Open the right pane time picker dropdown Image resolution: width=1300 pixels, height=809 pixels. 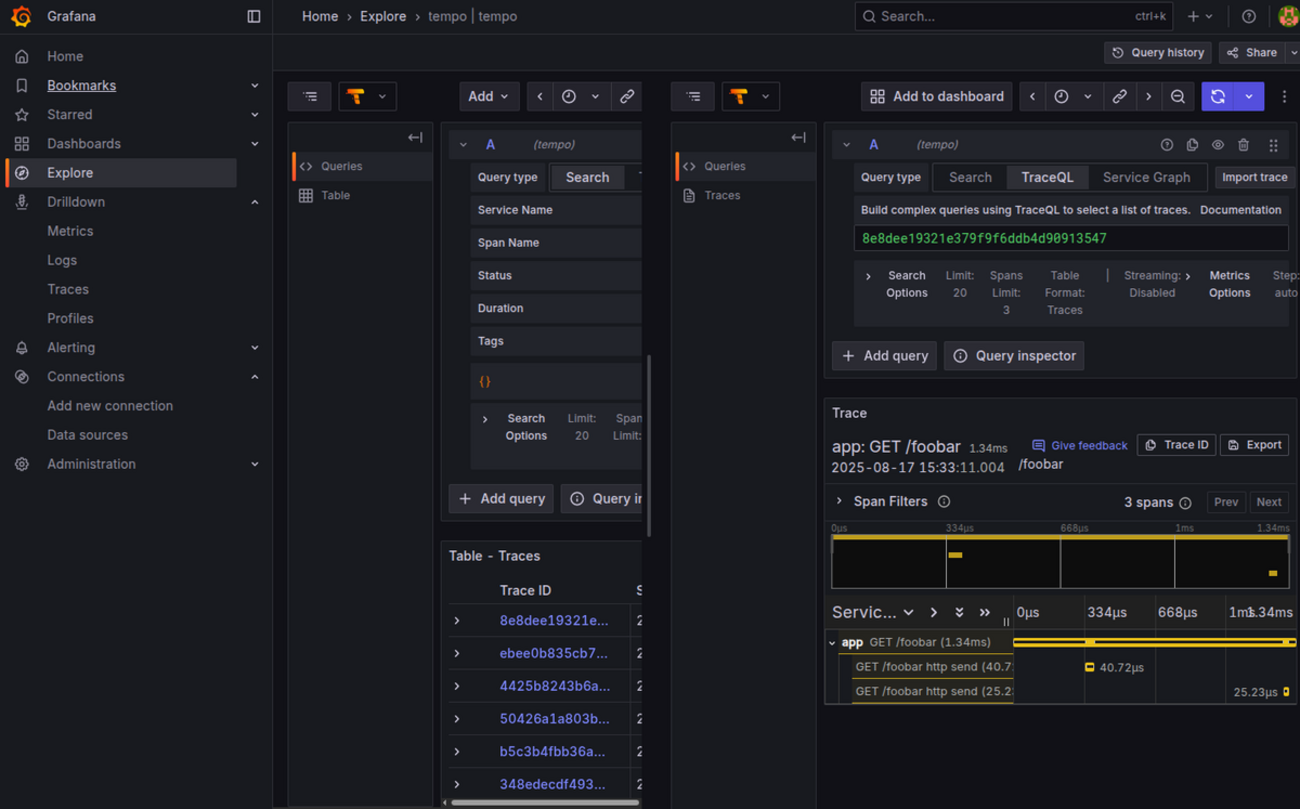1073,96
